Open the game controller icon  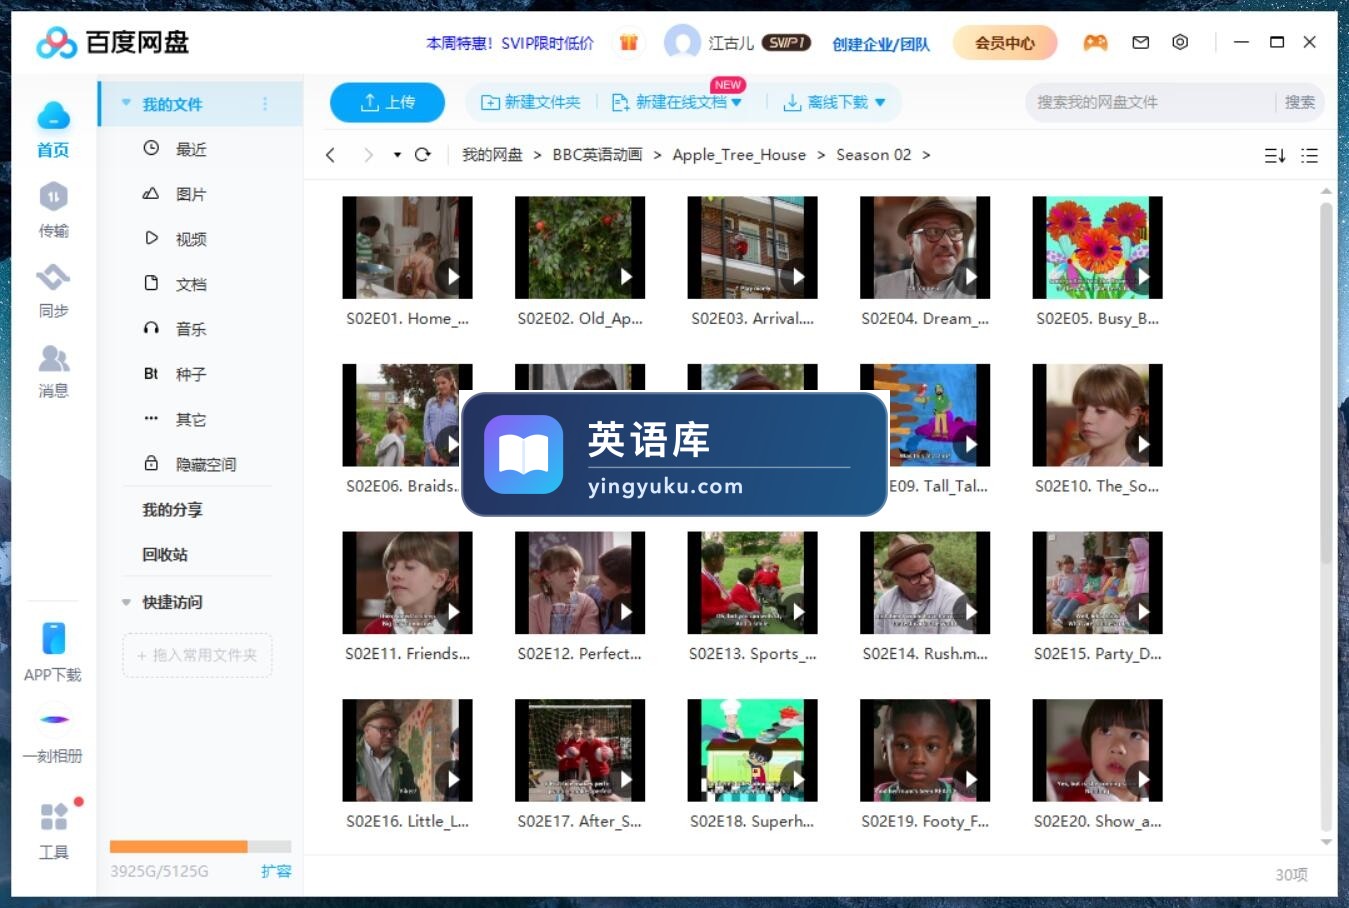(1095, 43)
